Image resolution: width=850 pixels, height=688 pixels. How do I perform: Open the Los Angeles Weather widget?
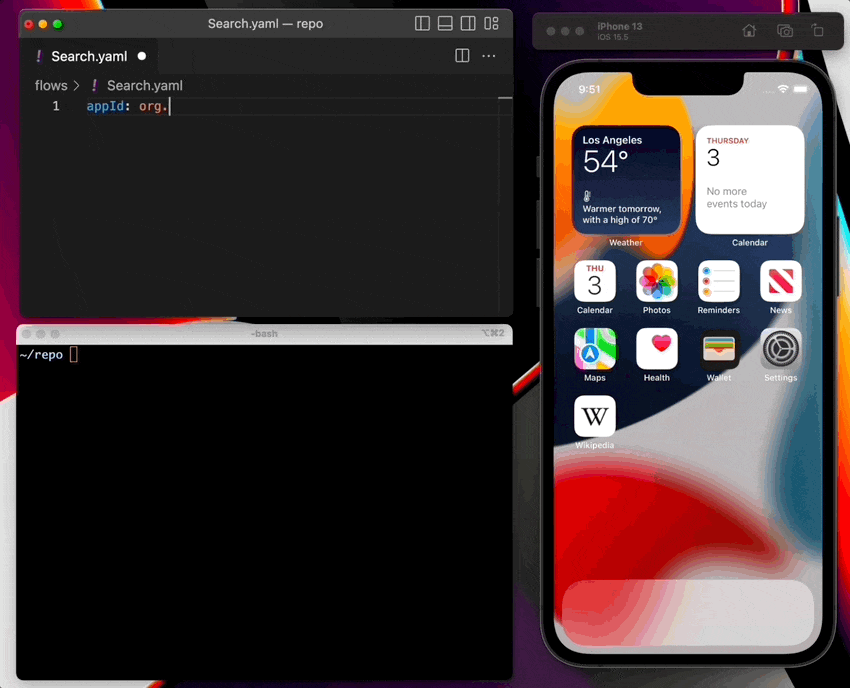click(626, 180)
